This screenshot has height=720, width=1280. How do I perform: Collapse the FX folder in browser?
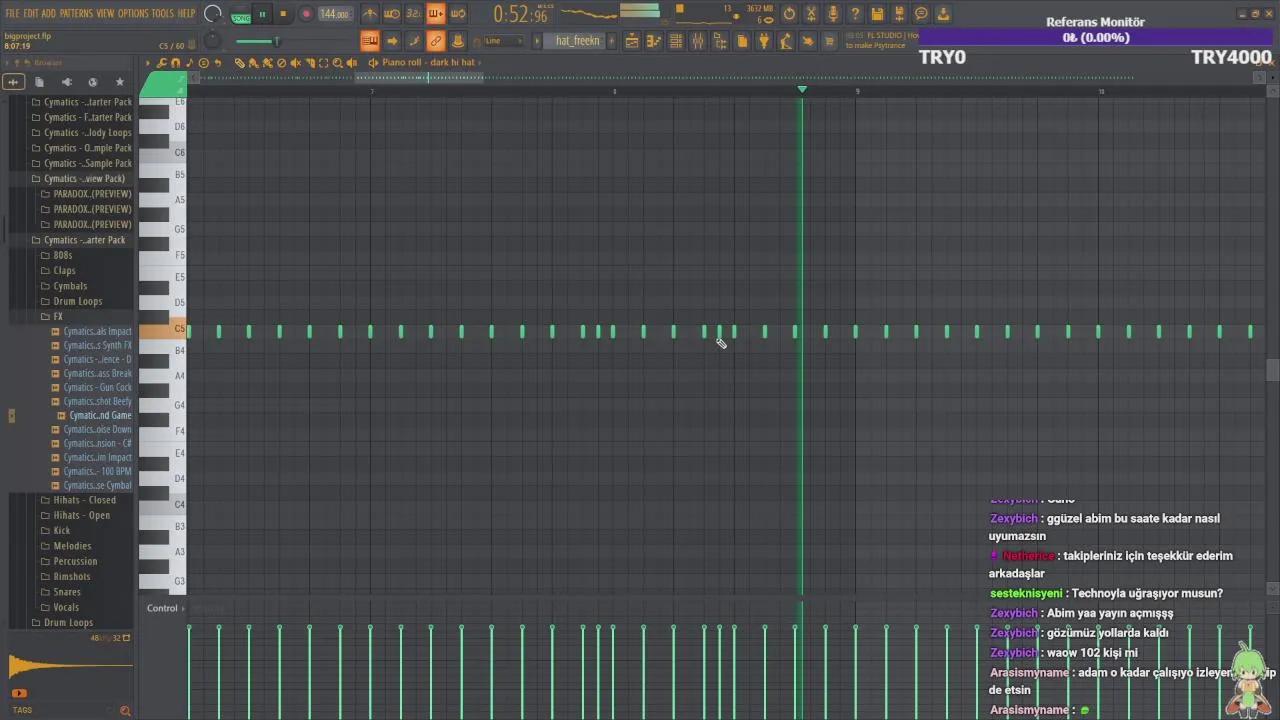pos(58,316)
